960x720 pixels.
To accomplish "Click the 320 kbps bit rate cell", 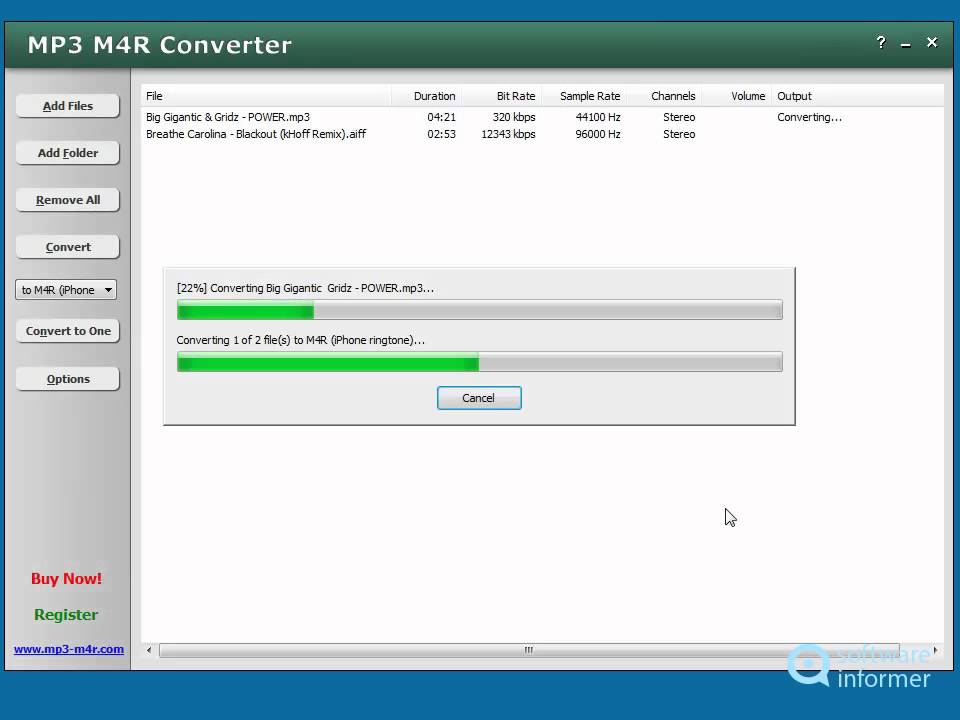I will click(x=514, y=117).
